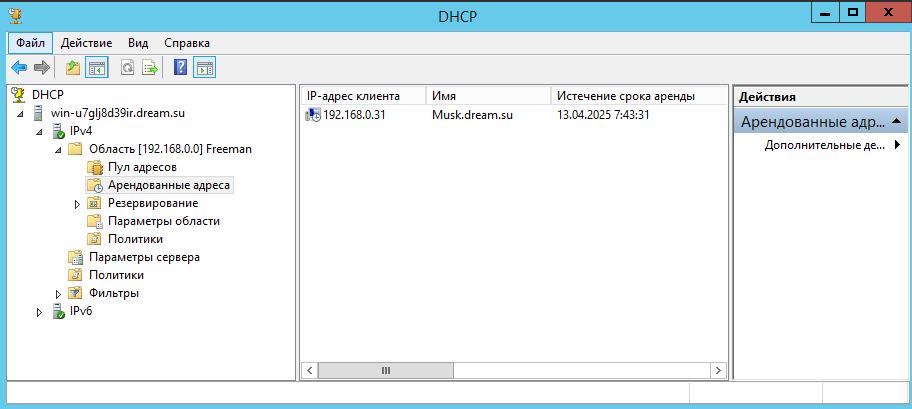The image size is (912, 409).
Task: Click the Действия pane header
Action: pos(820,97)
